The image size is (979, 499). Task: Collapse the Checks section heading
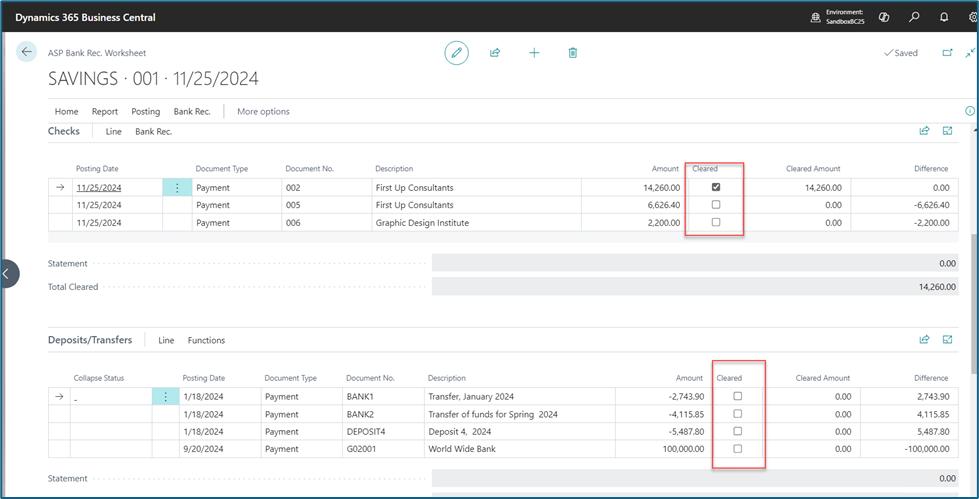click(64, 131)
